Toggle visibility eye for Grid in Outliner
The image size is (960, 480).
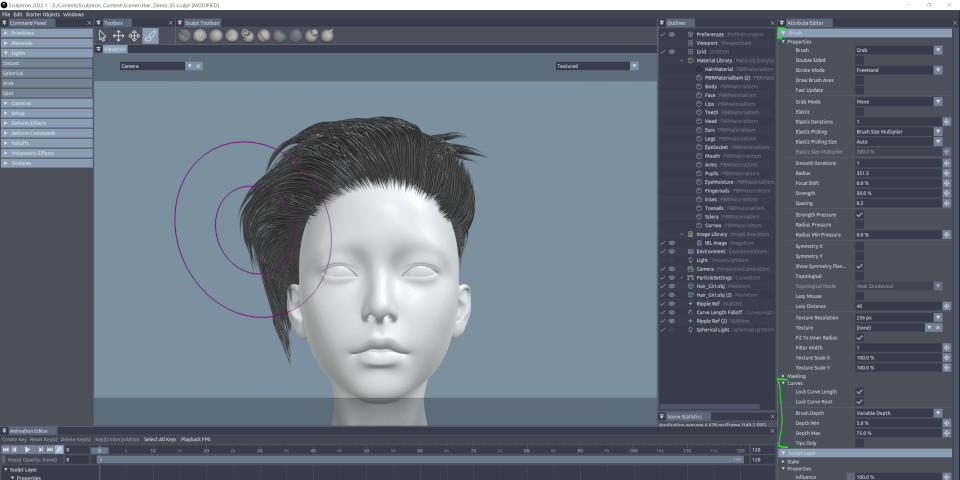coord(671,51)
